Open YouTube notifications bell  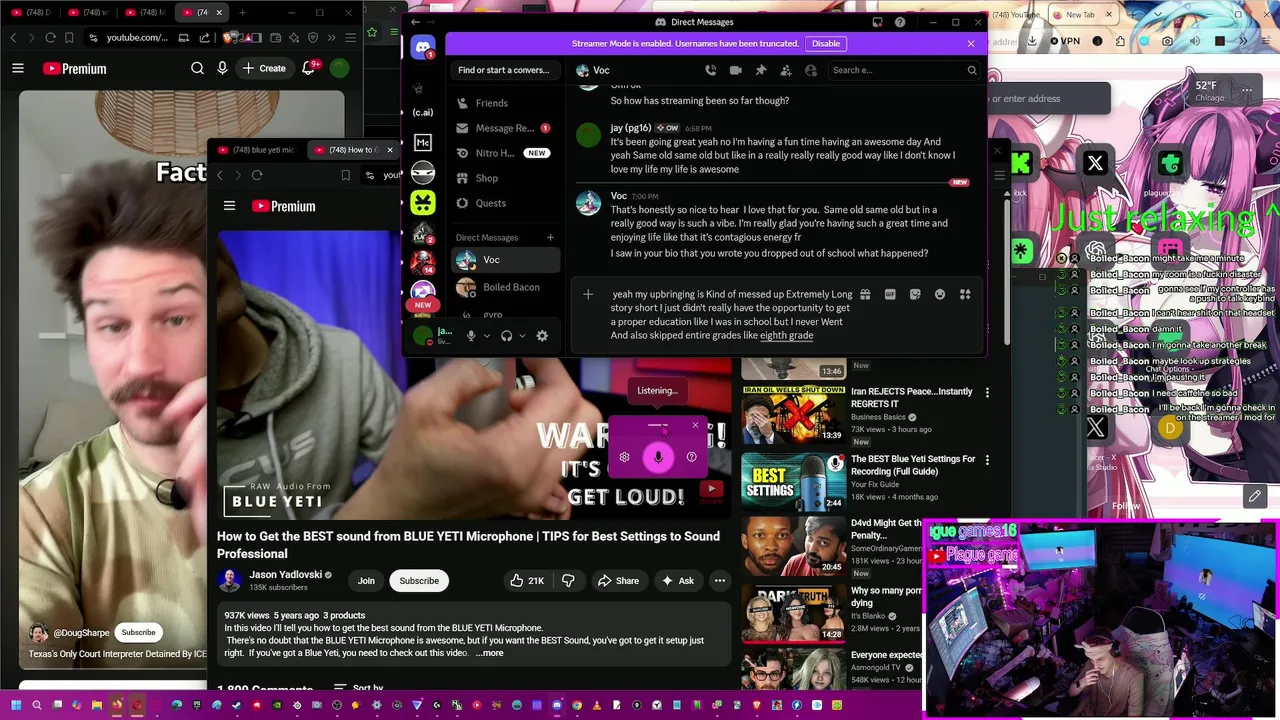pos(310,68)
